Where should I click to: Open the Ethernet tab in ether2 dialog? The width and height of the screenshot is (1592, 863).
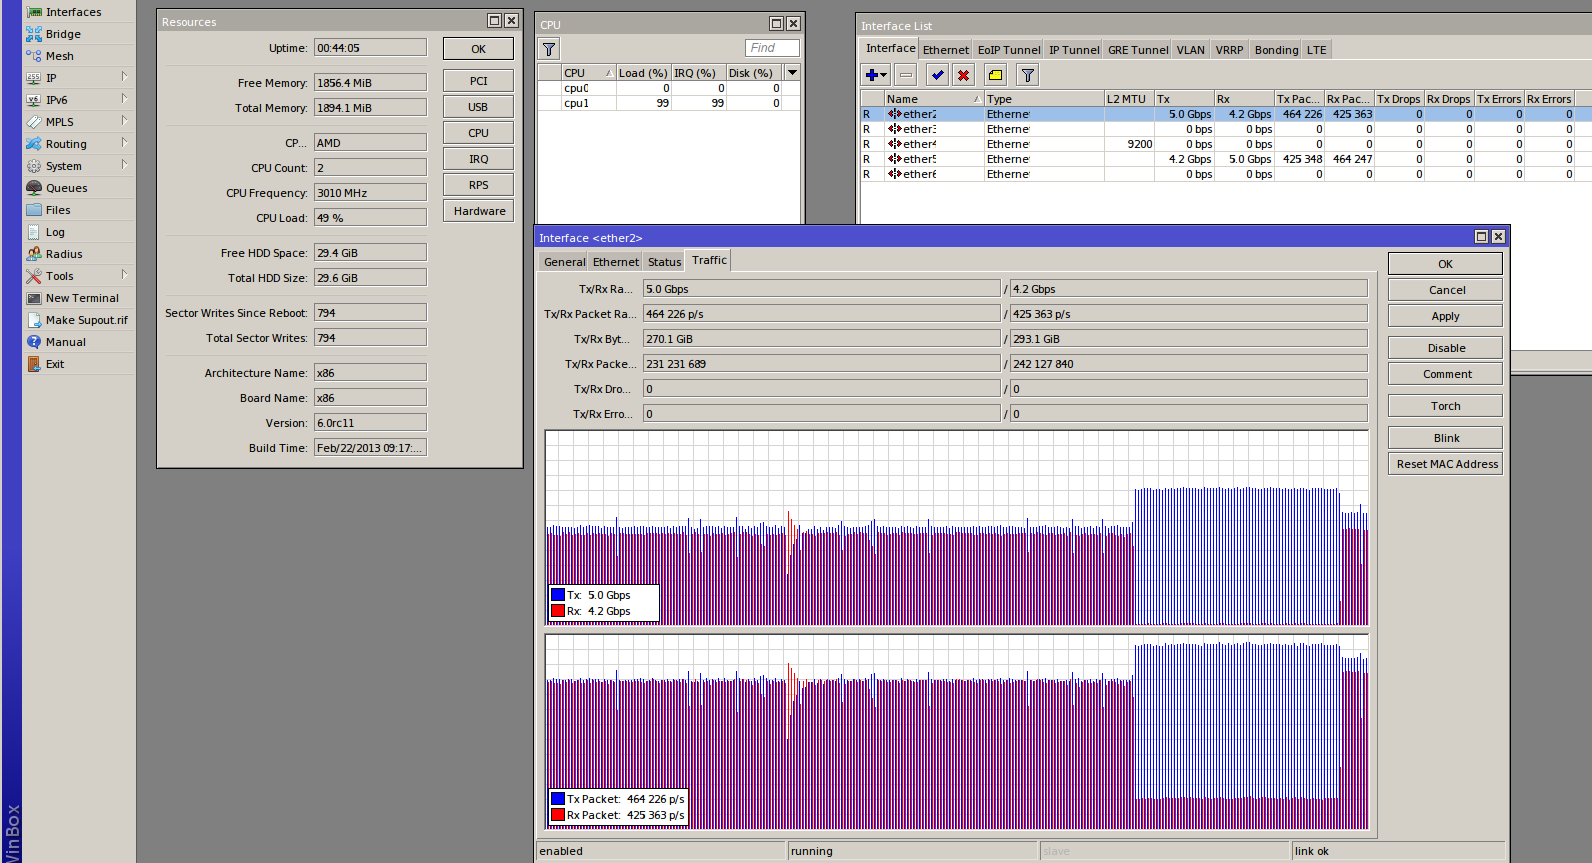pos(615,262)
